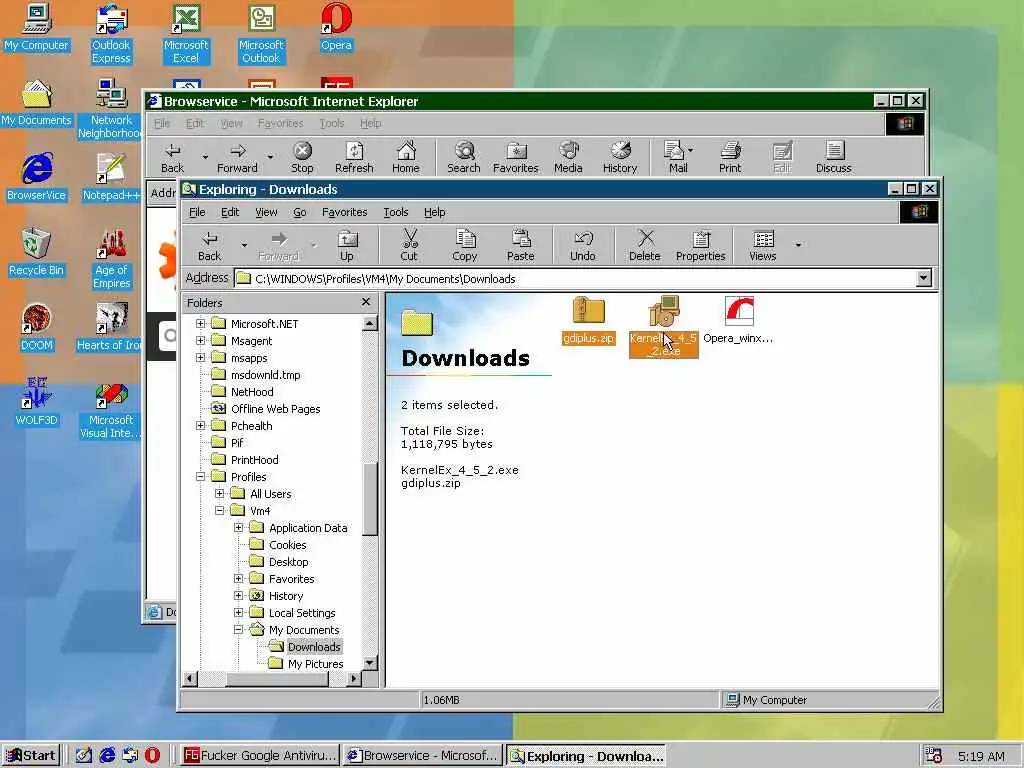Select My Pictures folder in tree

(307, 664)
